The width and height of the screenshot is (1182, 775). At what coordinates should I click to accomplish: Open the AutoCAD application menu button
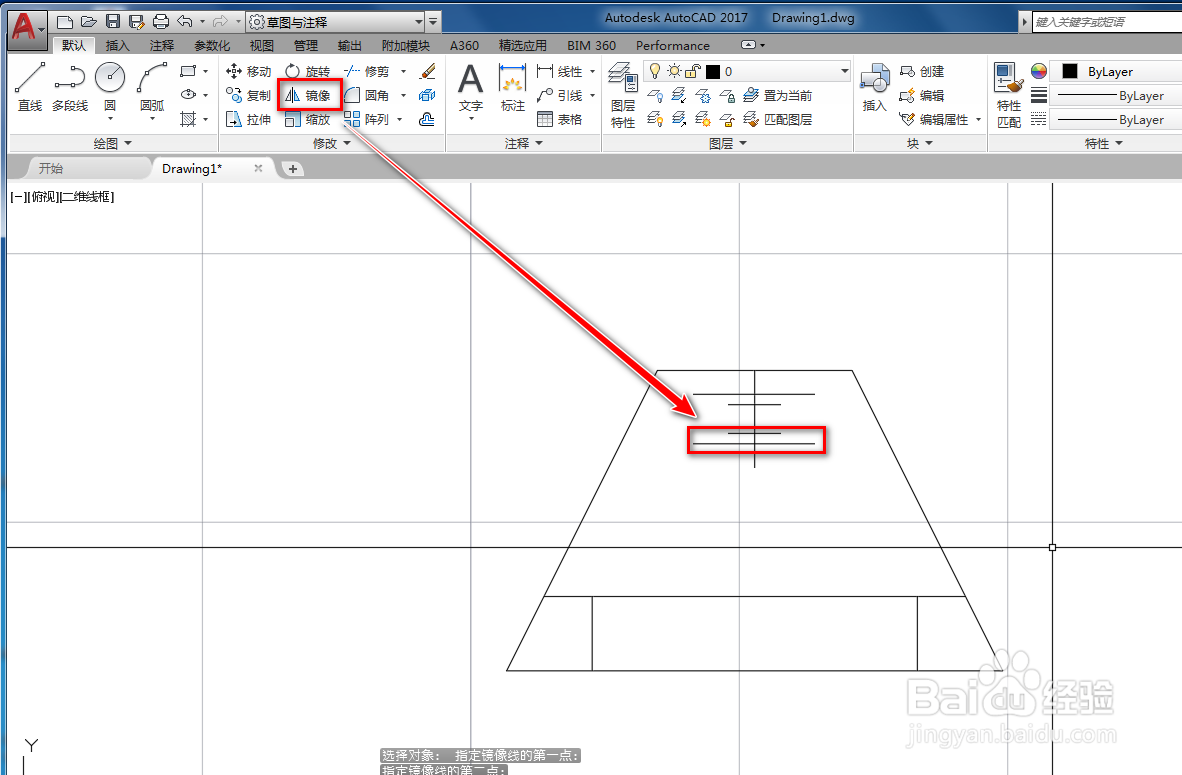tap(27, 30)
